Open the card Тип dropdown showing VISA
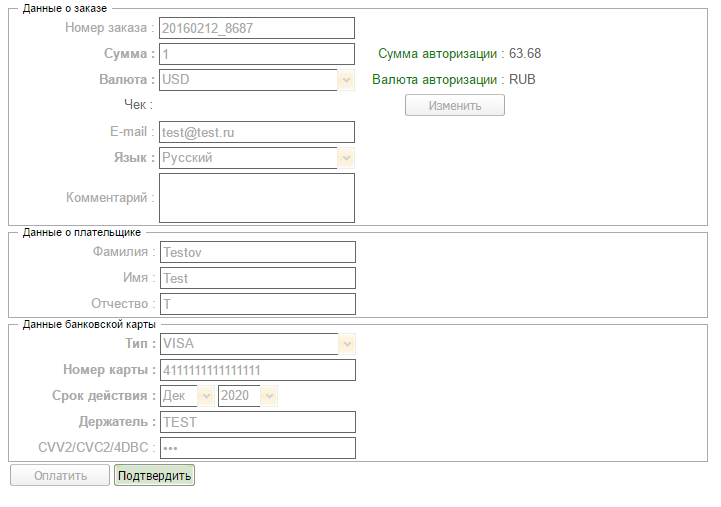 click(257, 344)
